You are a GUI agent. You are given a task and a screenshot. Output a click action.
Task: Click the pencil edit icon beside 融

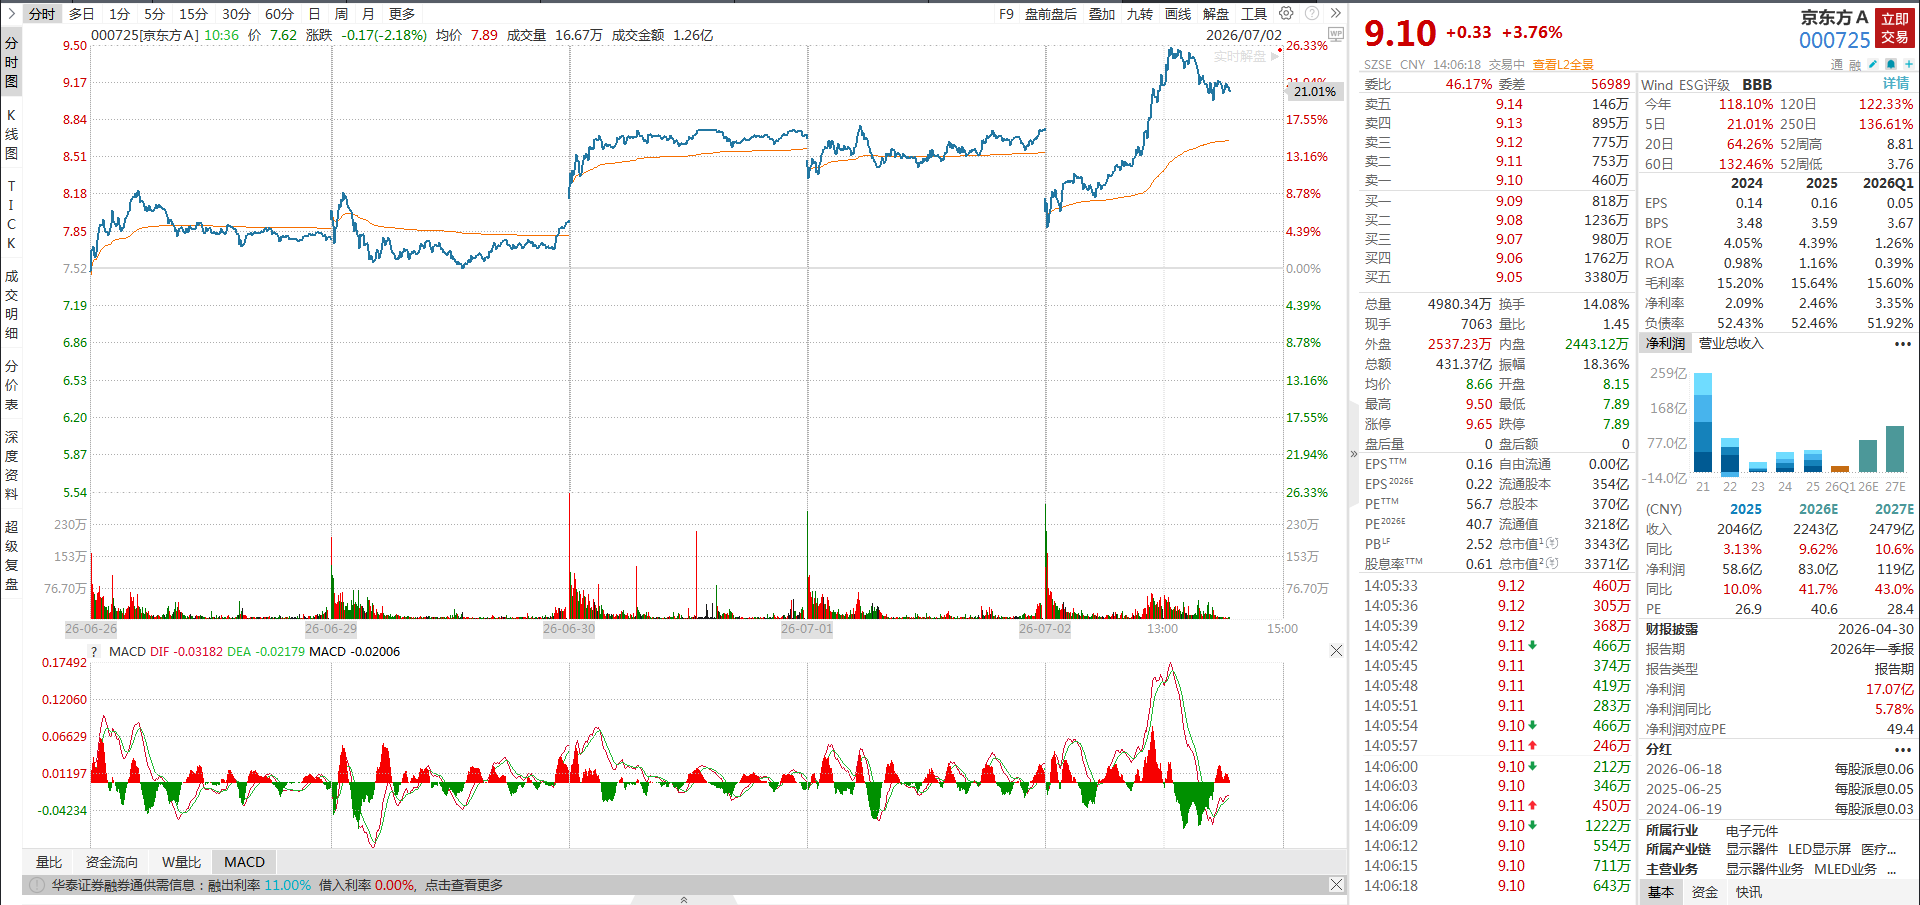coord(1872,64)
